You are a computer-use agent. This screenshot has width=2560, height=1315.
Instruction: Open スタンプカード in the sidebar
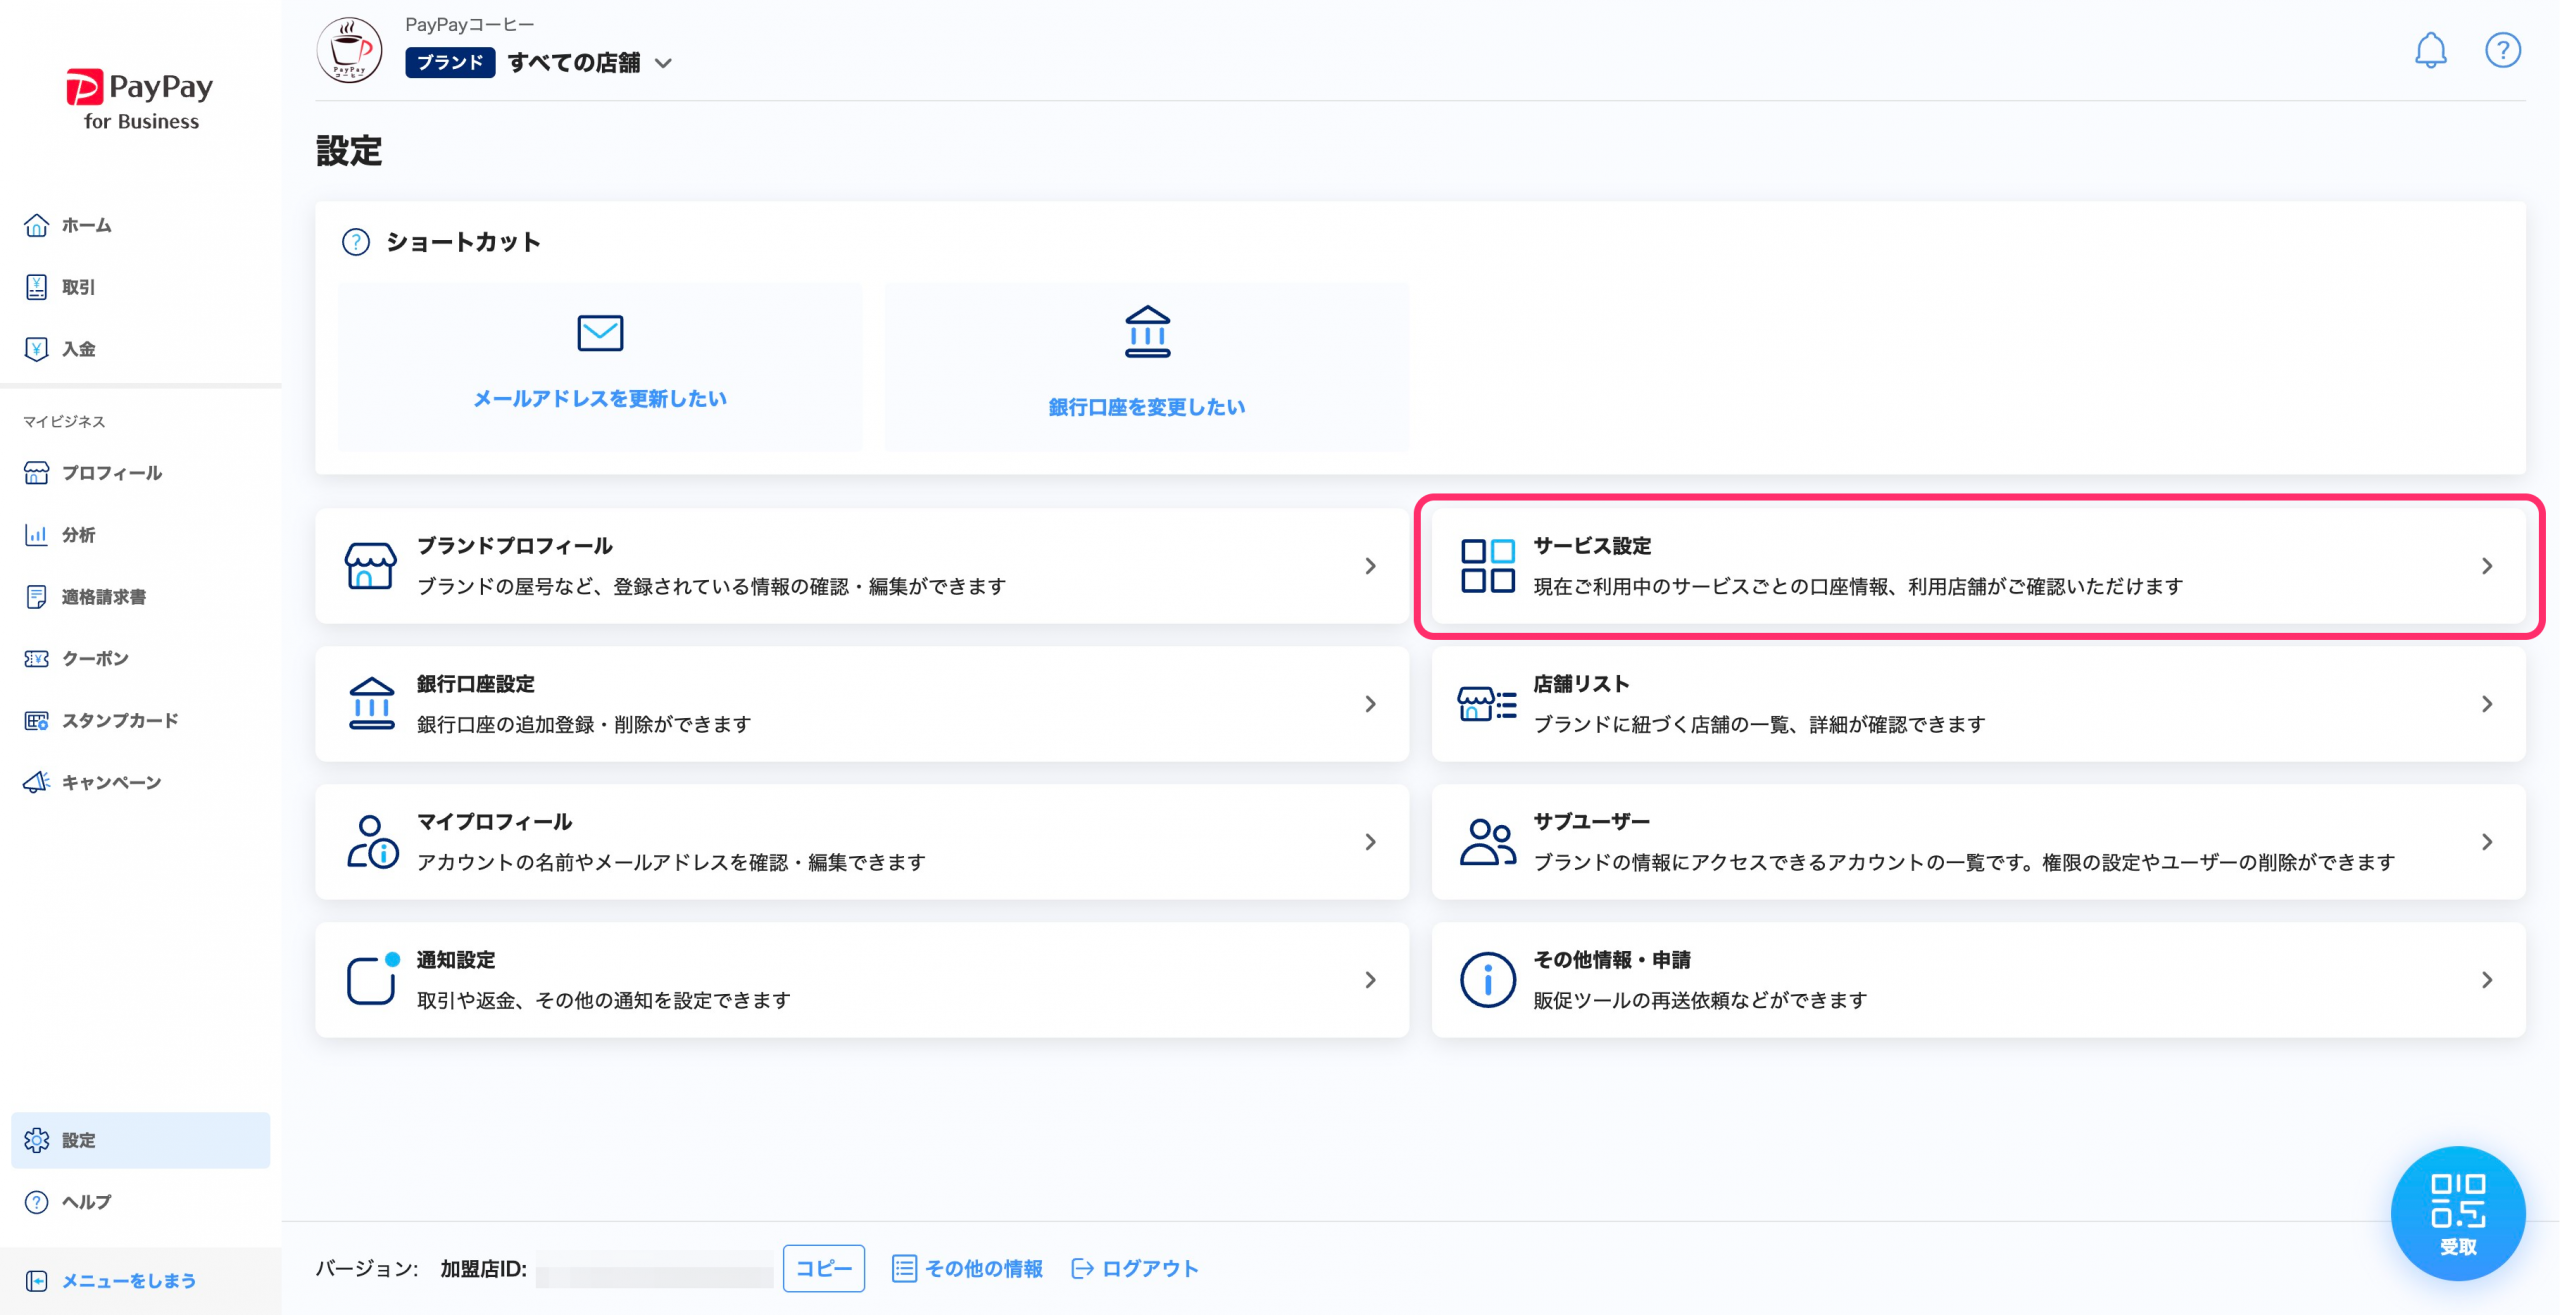[120, 721]
